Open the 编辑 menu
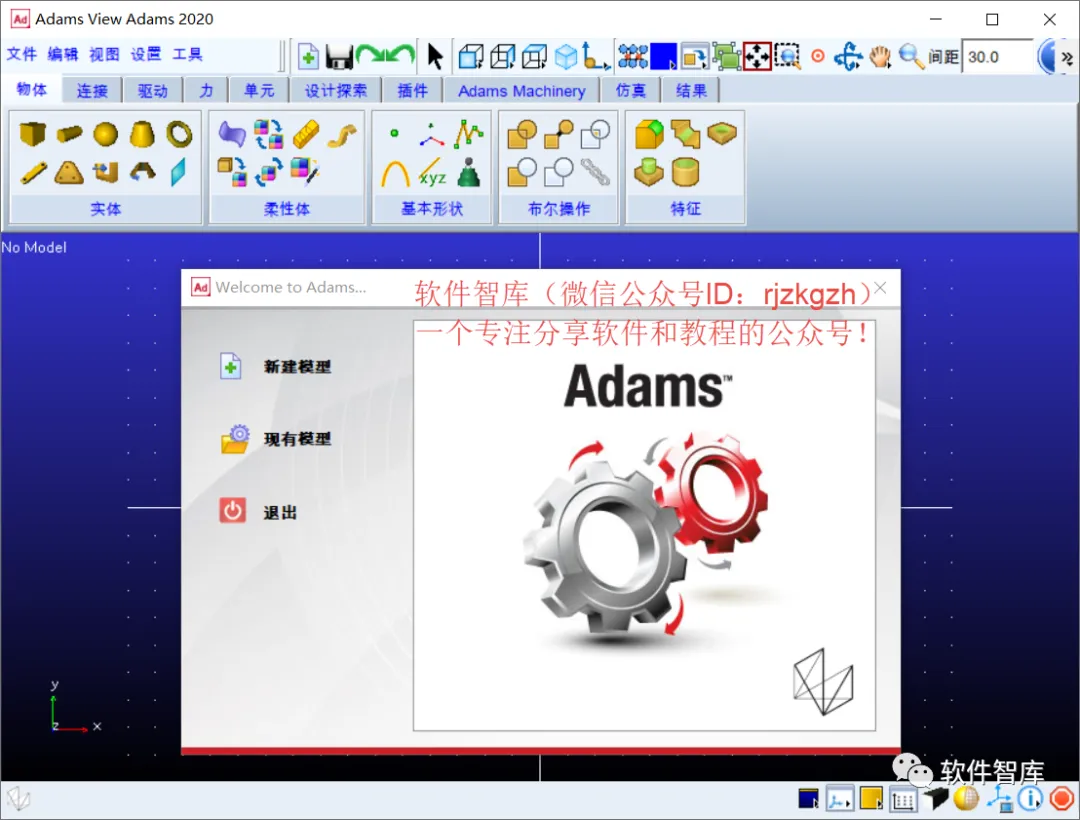The width and height of the screenshot is (1080, 820). point(63,54)
